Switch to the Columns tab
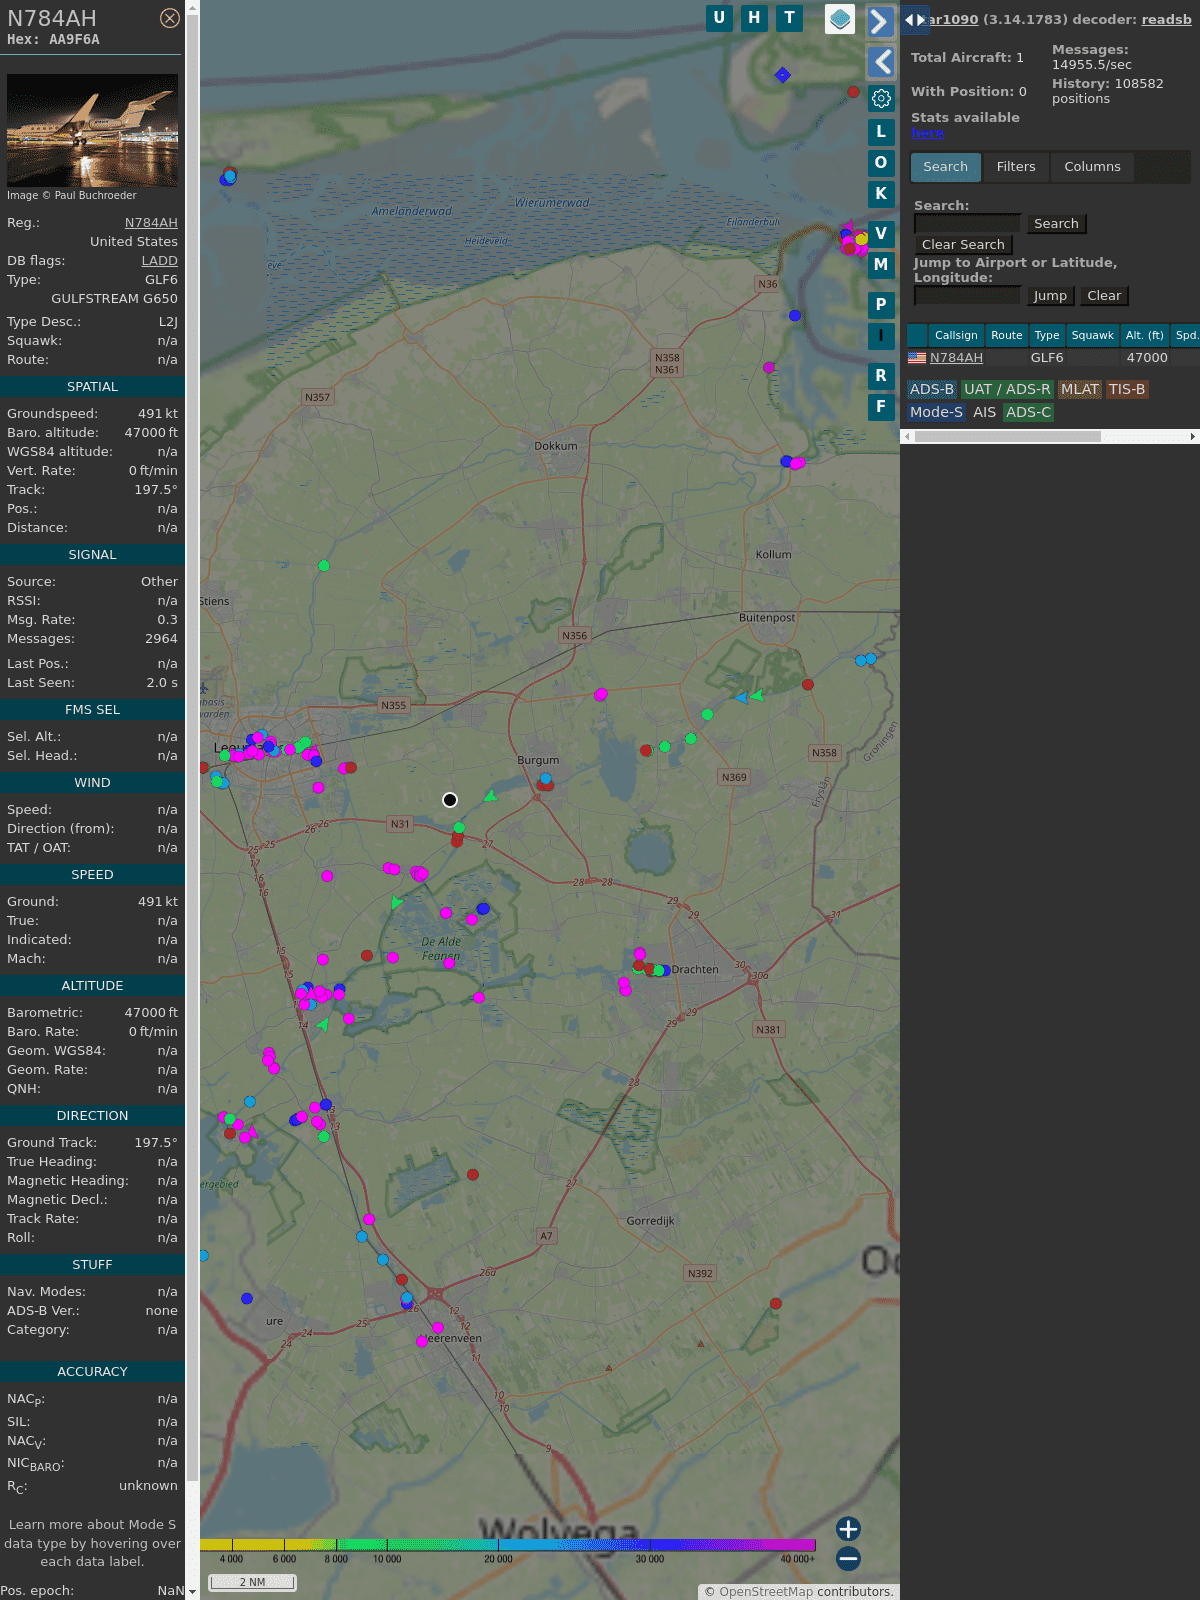This screenshot has height=1600, width=1200. pyautogui.click(x=1092, y=167)
